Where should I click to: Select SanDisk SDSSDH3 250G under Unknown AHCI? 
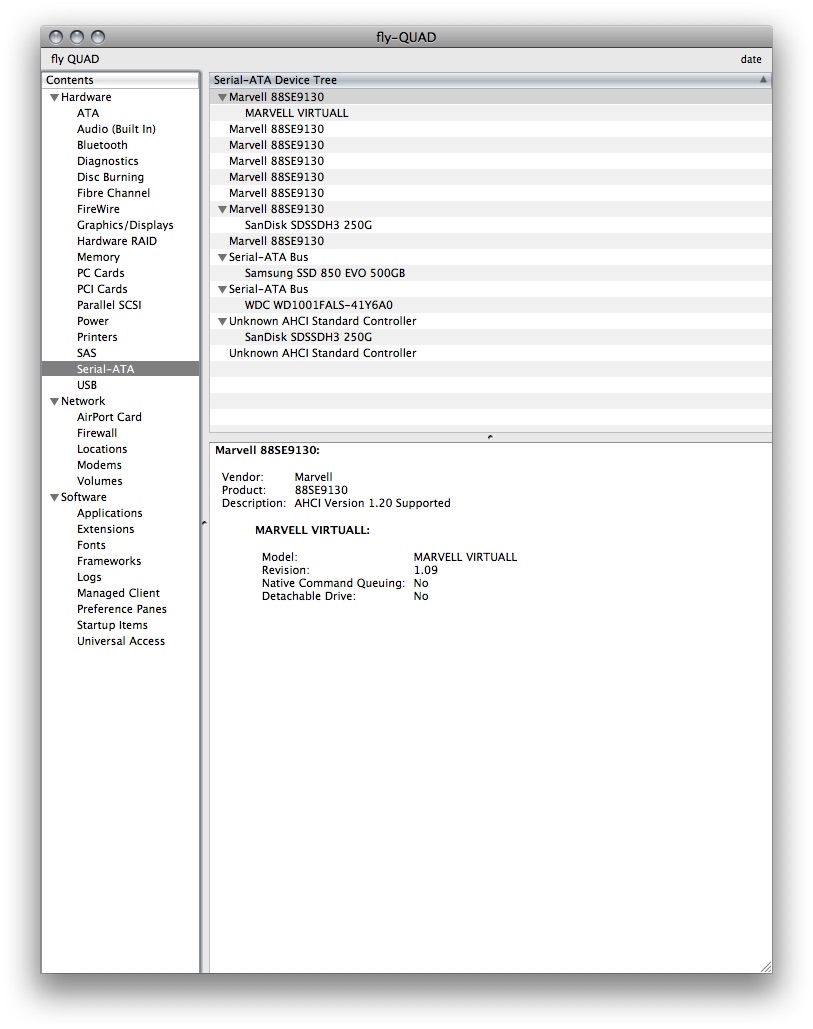coord(490,337)
